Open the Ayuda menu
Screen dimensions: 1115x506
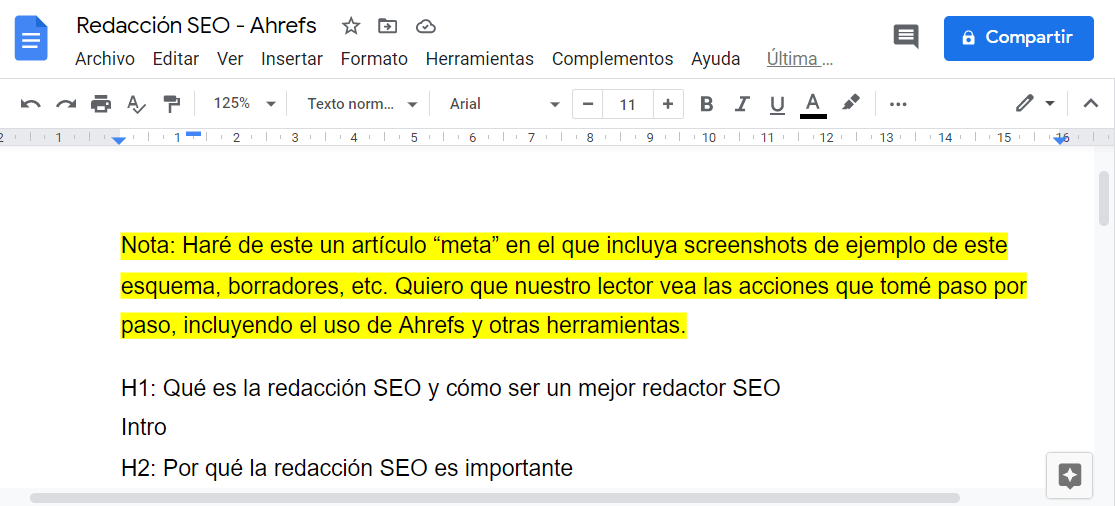pyautogui.click(x=715, y=59)
